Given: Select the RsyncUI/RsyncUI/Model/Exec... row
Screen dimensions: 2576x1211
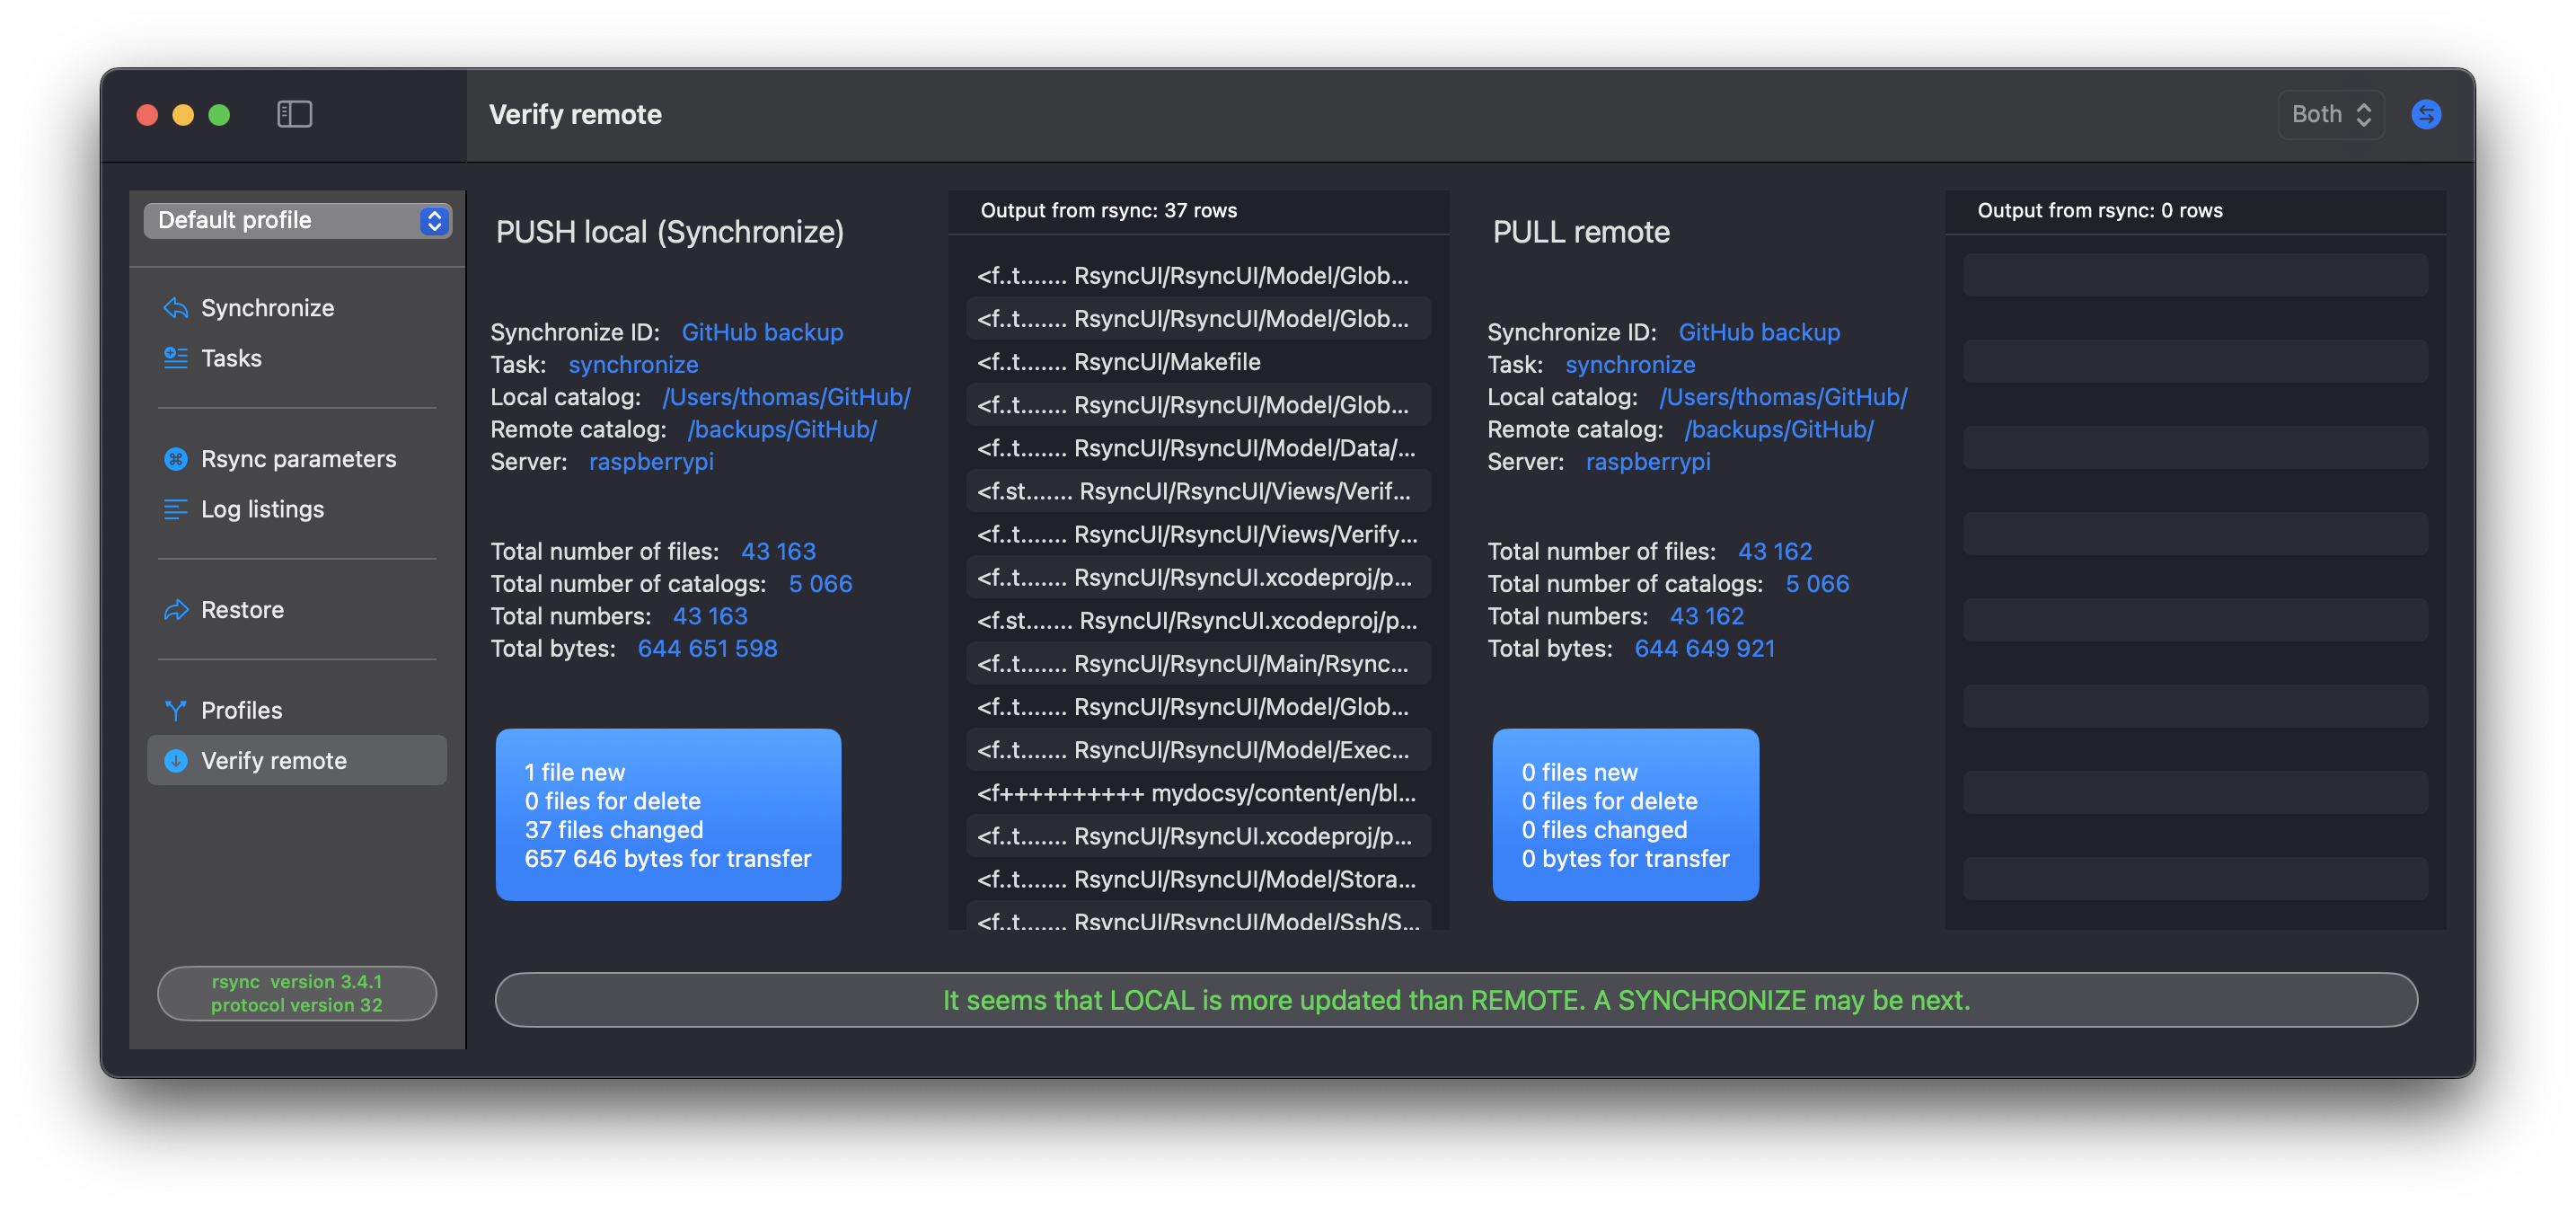Looking at the screenshot, I should click(x=1198, y=749).
